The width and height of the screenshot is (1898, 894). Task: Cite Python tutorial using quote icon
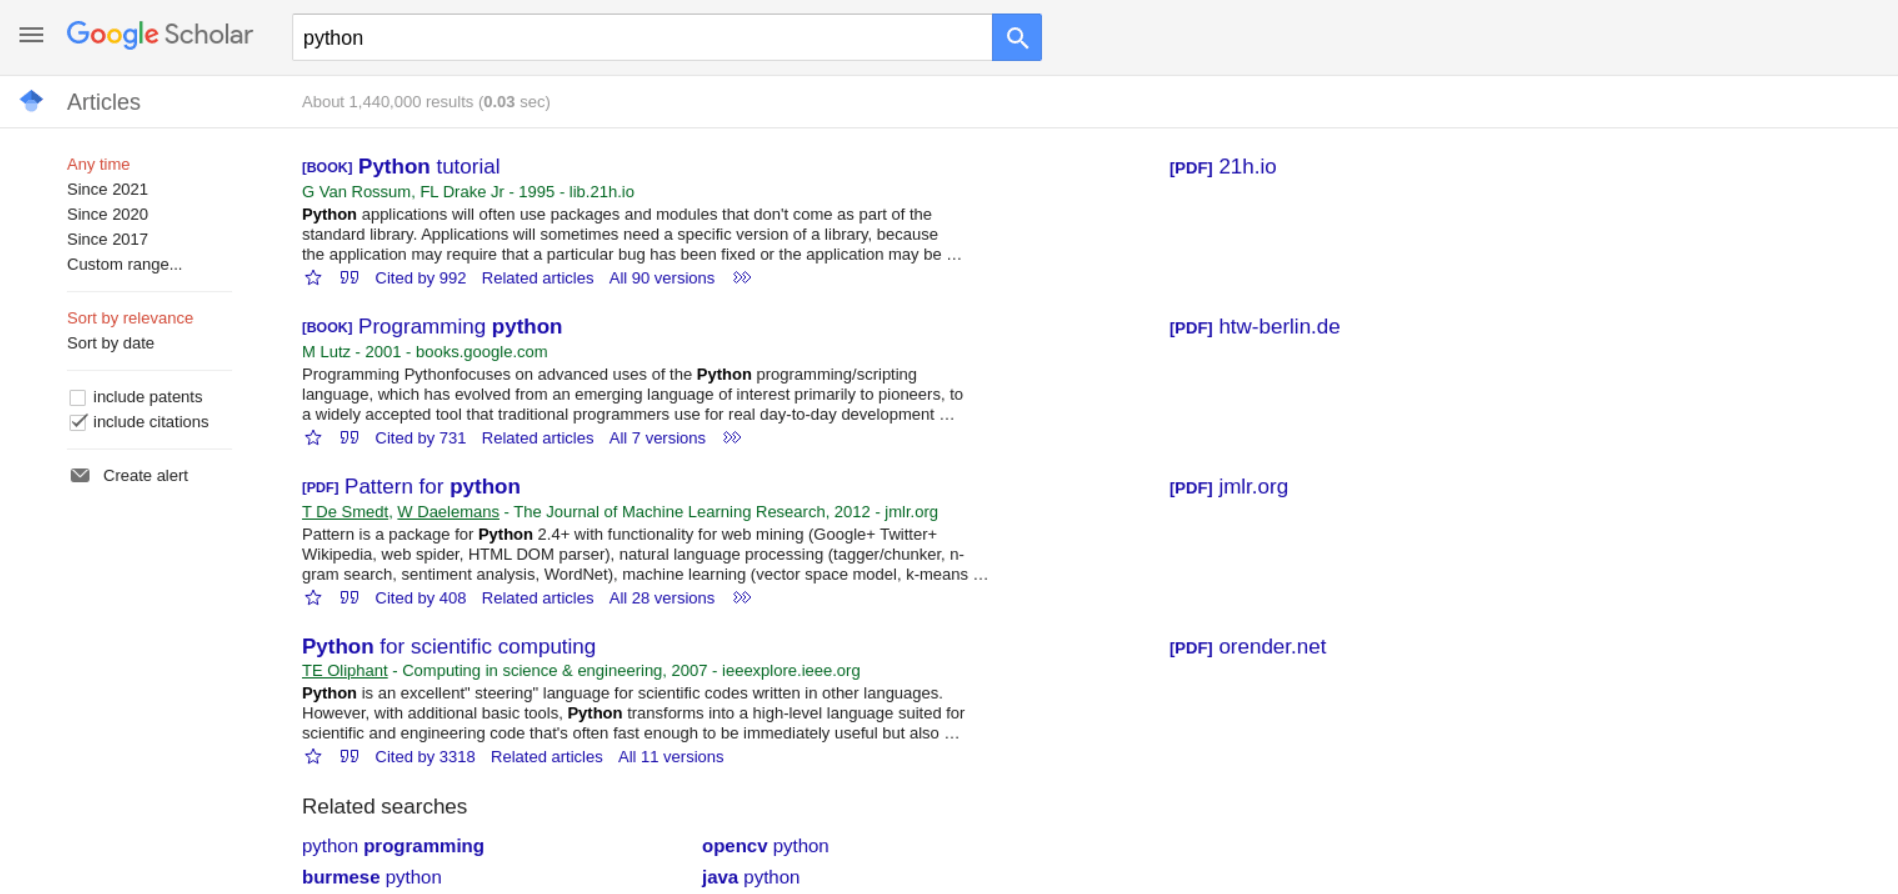pos(349,278)
